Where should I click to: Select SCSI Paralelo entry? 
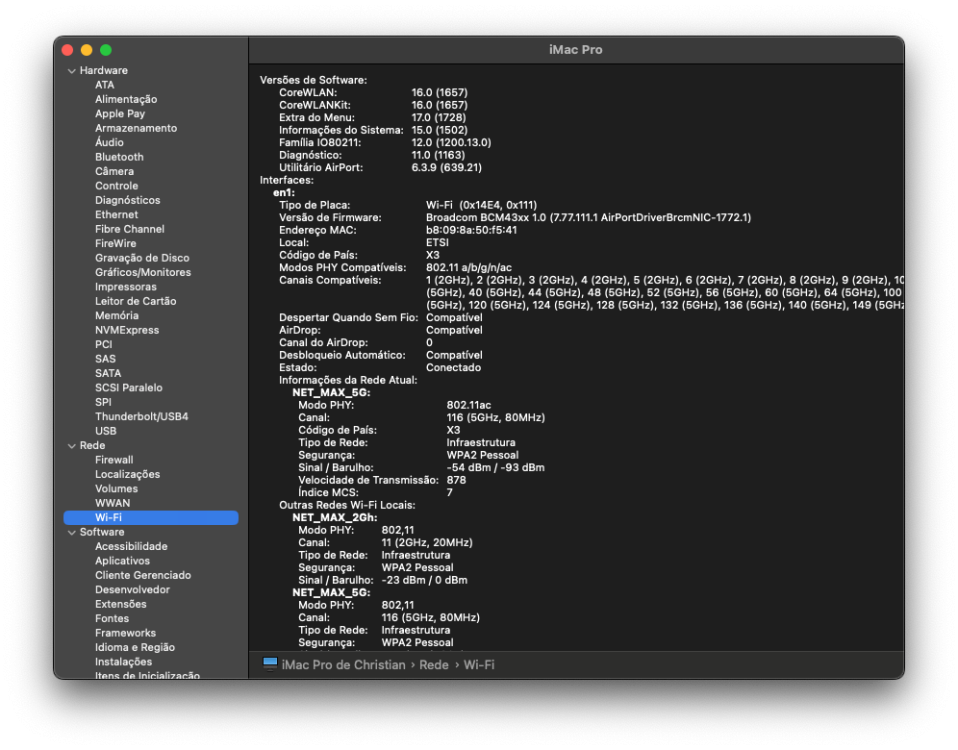(x=128, y=388)
